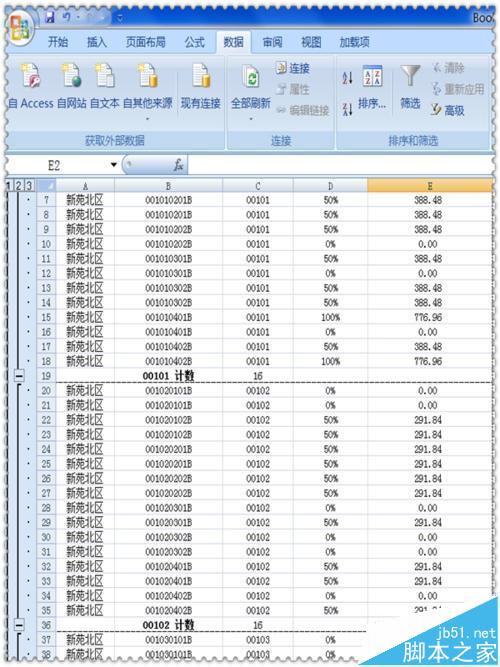Select column E header
The height and width of the screenshot is (667, 500).
point(430,185)
